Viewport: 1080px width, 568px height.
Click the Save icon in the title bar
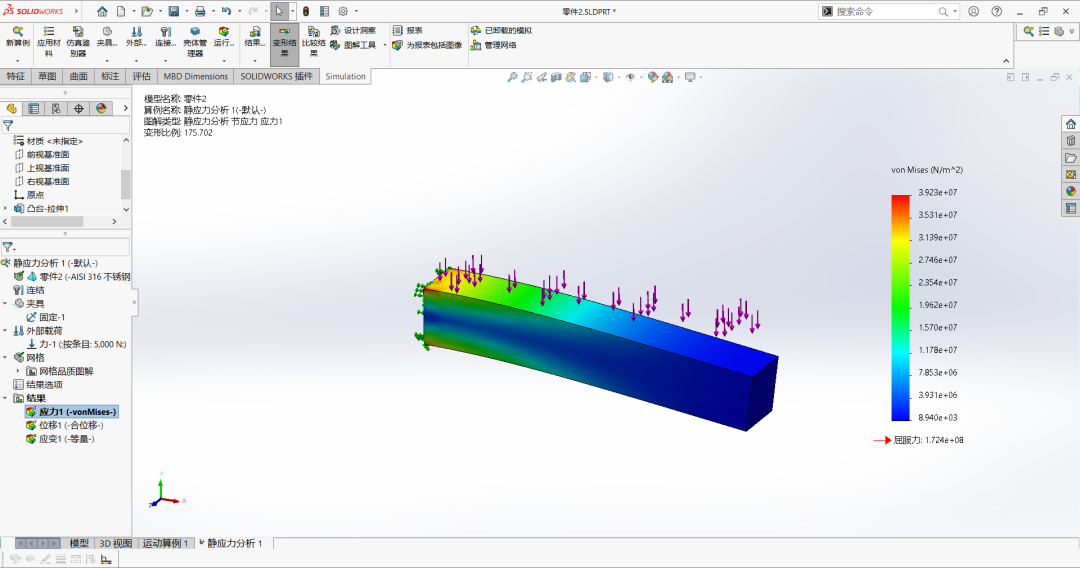coord(174,11)
